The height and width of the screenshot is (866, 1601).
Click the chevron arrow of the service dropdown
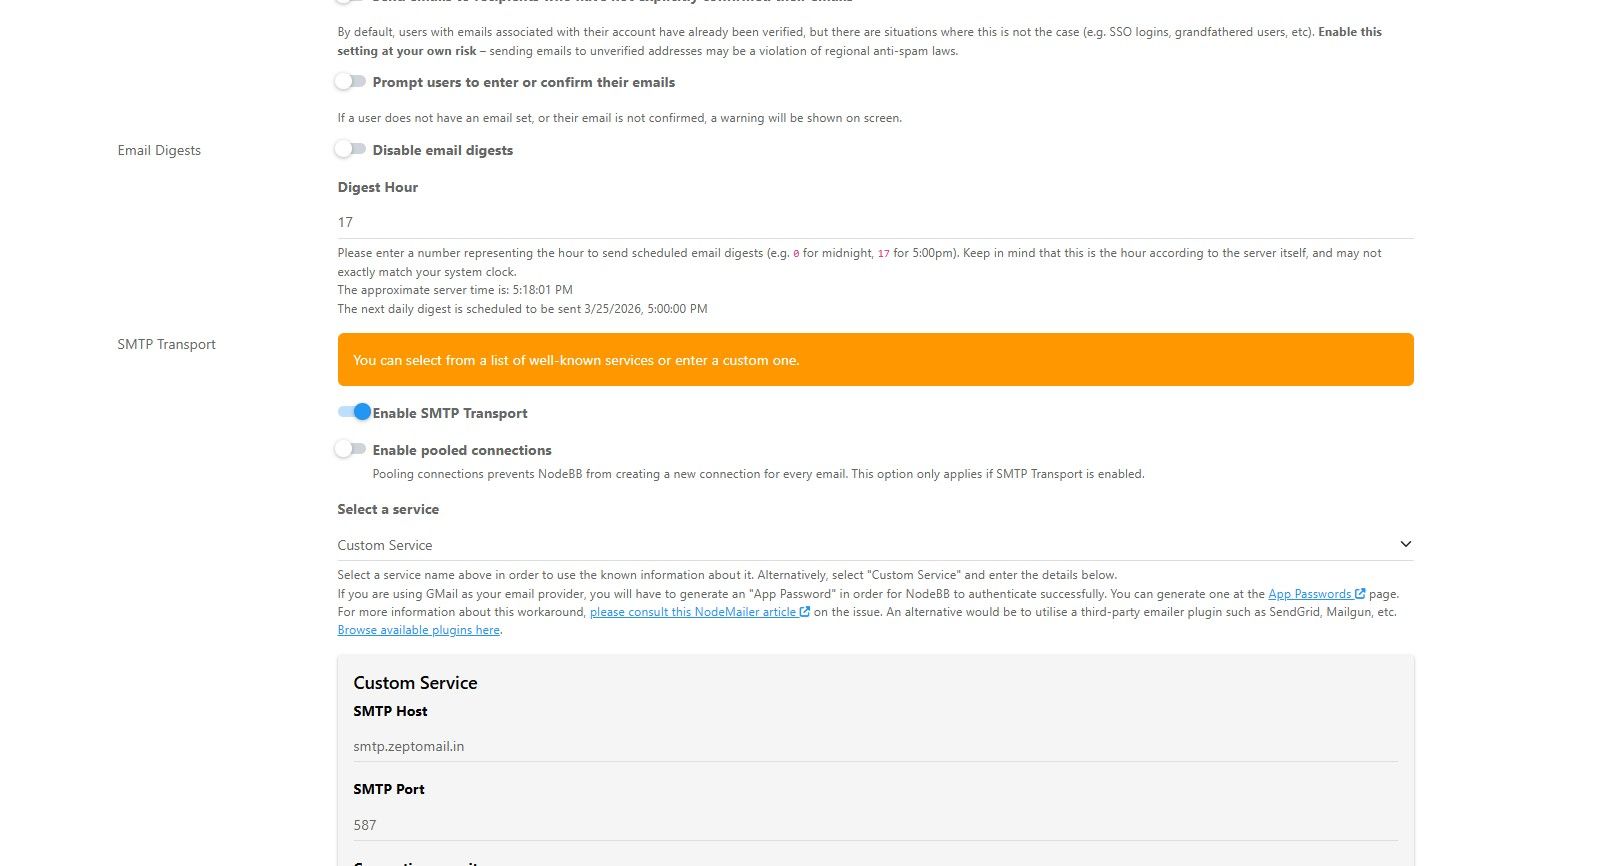tap(1405, 545)
